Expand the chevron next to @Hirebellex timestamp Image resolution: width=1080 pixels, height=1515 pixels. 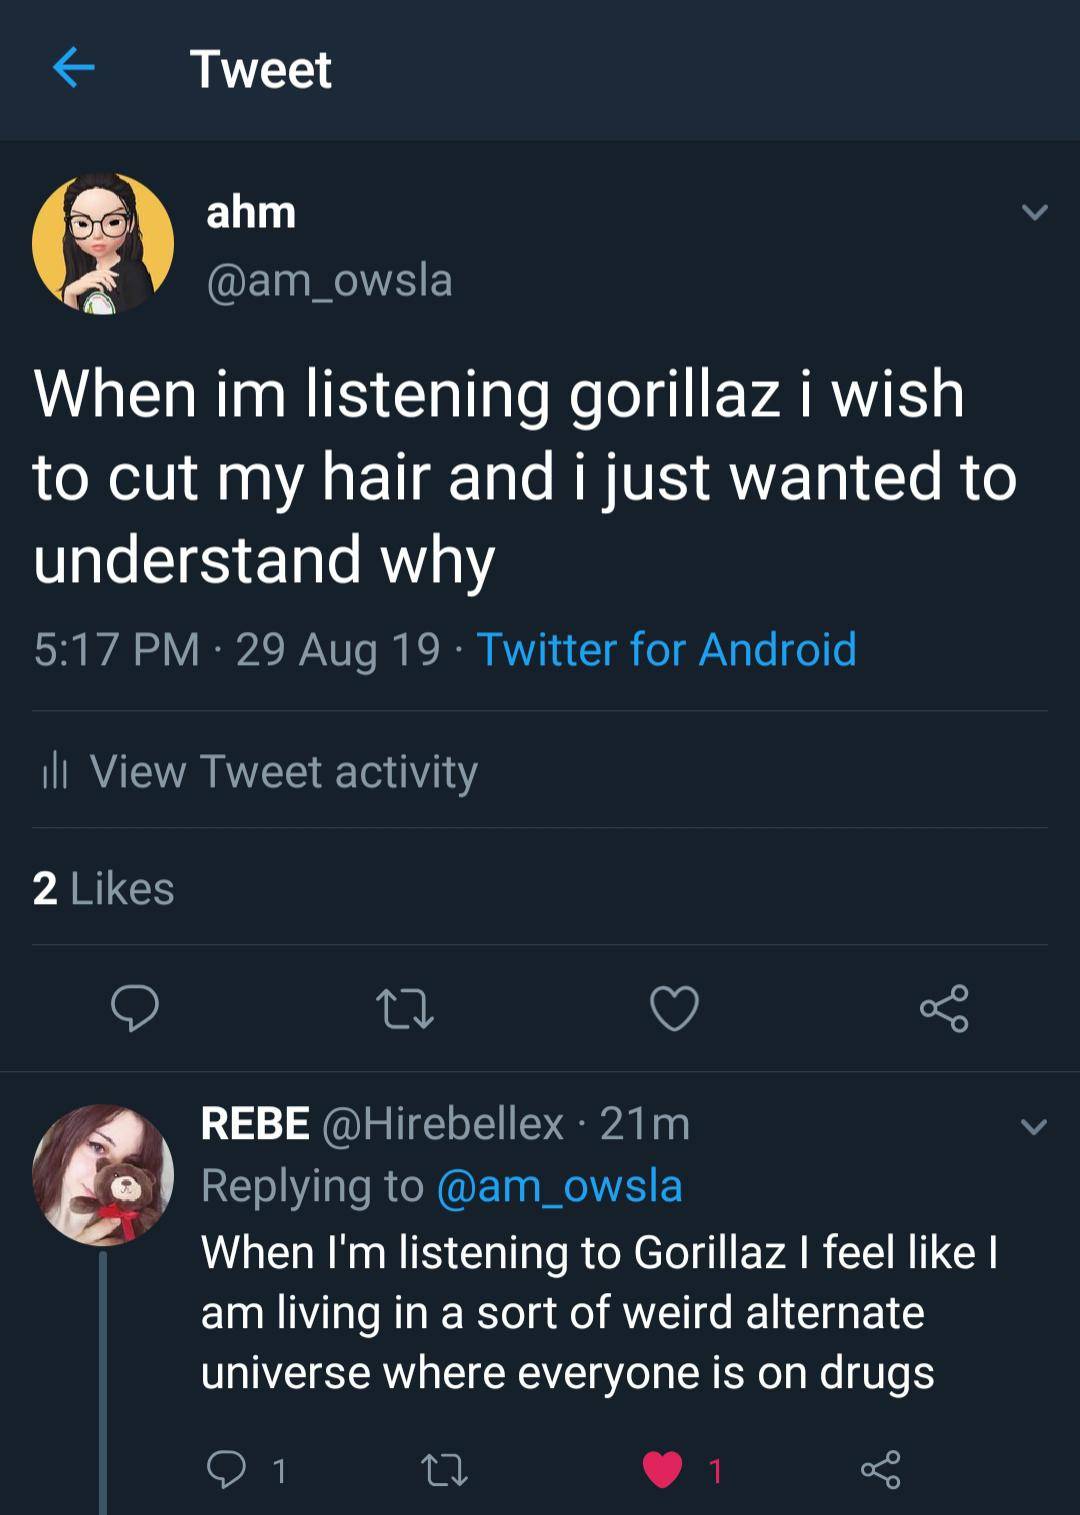[x=1031, y=1127]
